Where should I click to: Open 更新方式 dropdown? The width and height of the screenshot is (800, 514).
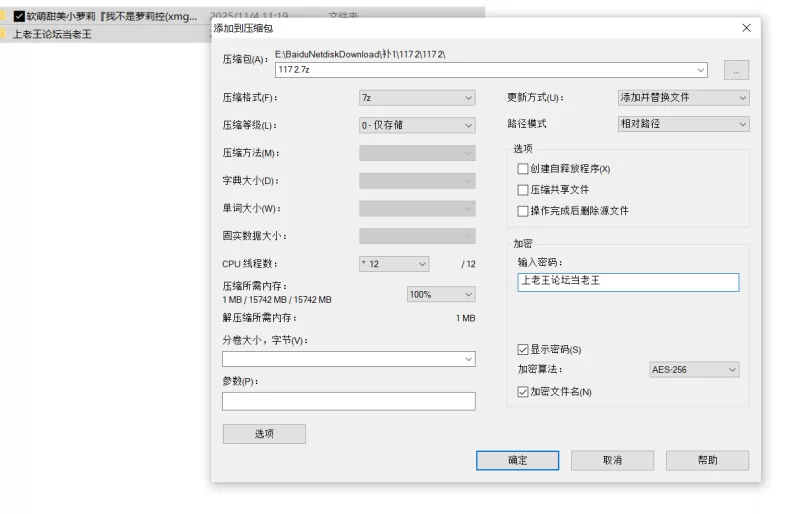pos(683,98)
